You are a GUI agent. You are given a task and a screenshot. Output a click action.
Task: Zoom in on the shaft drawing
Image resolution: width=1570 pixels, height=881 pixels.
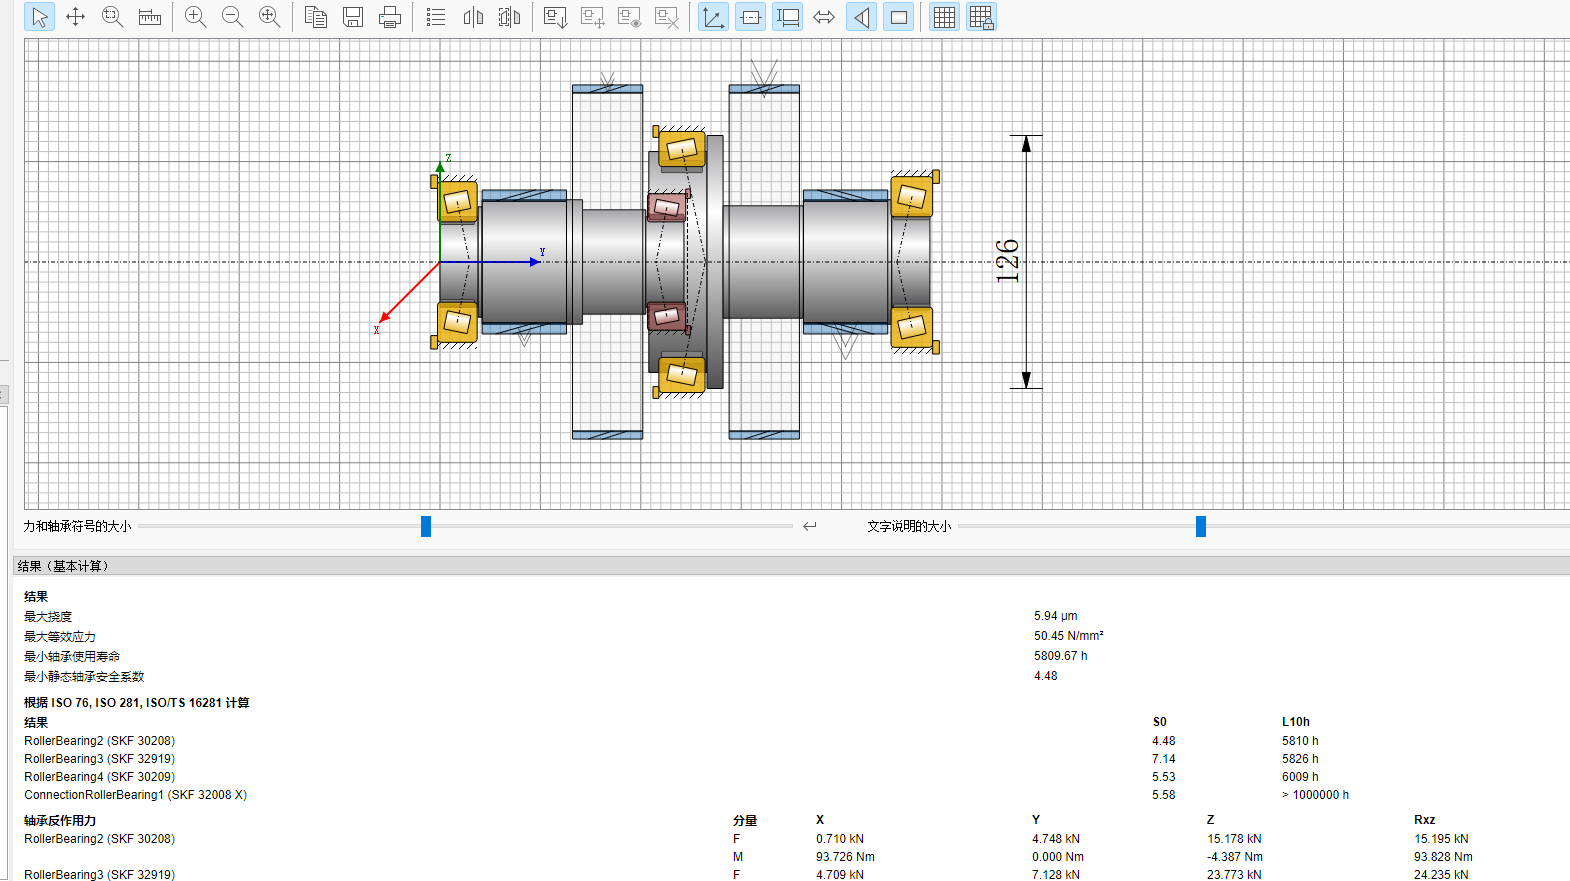[x=196, y=17]
